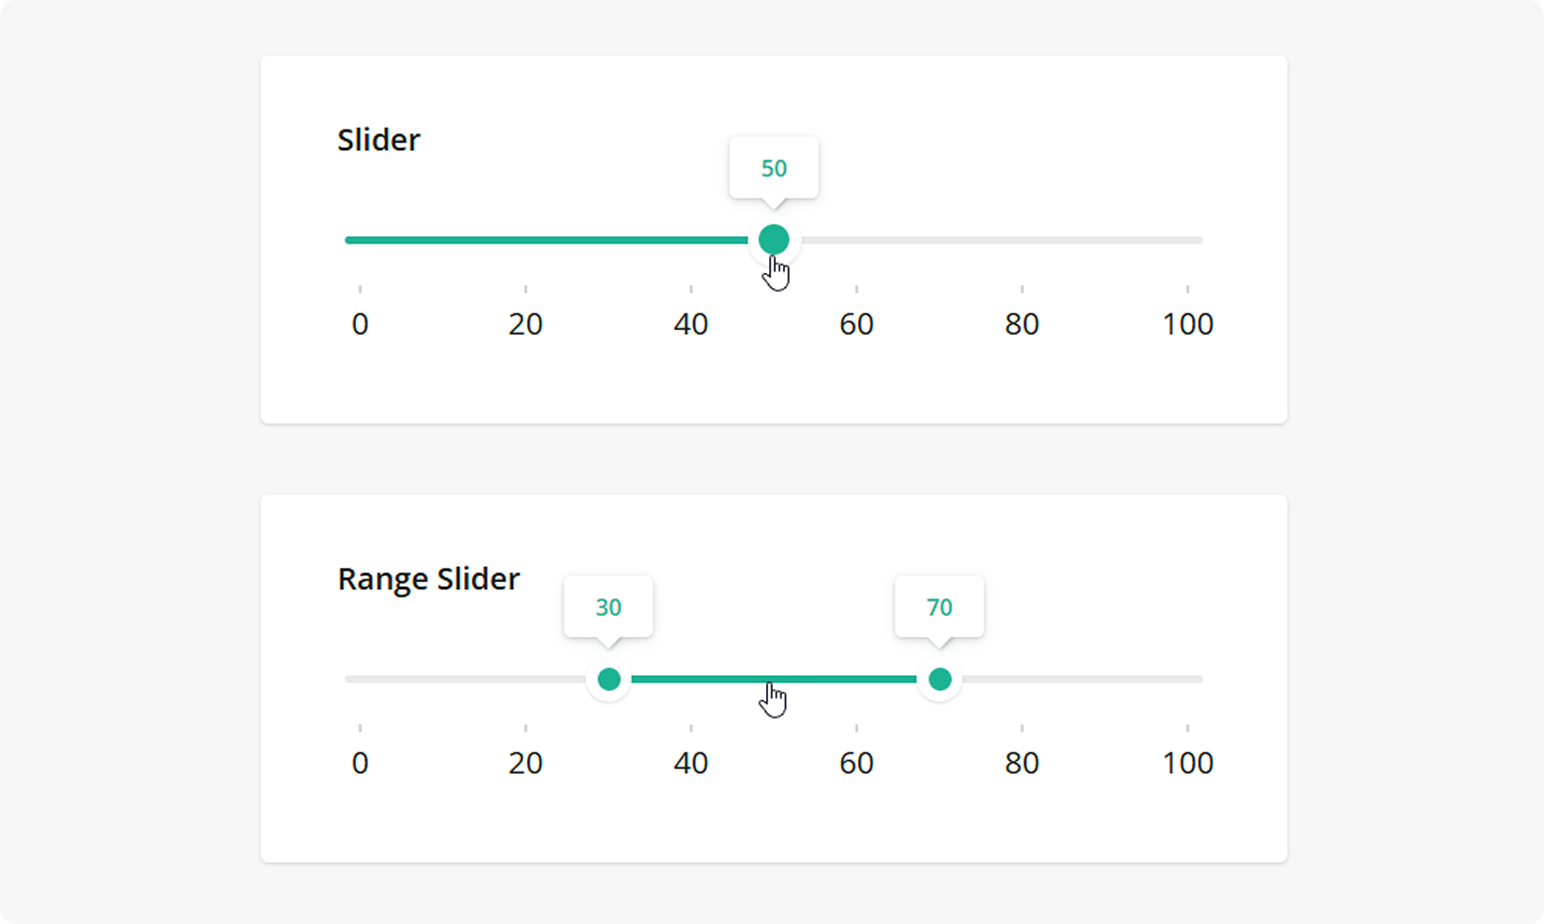
Task: Click the slider handle showing value 50
Action: [774, 239]
